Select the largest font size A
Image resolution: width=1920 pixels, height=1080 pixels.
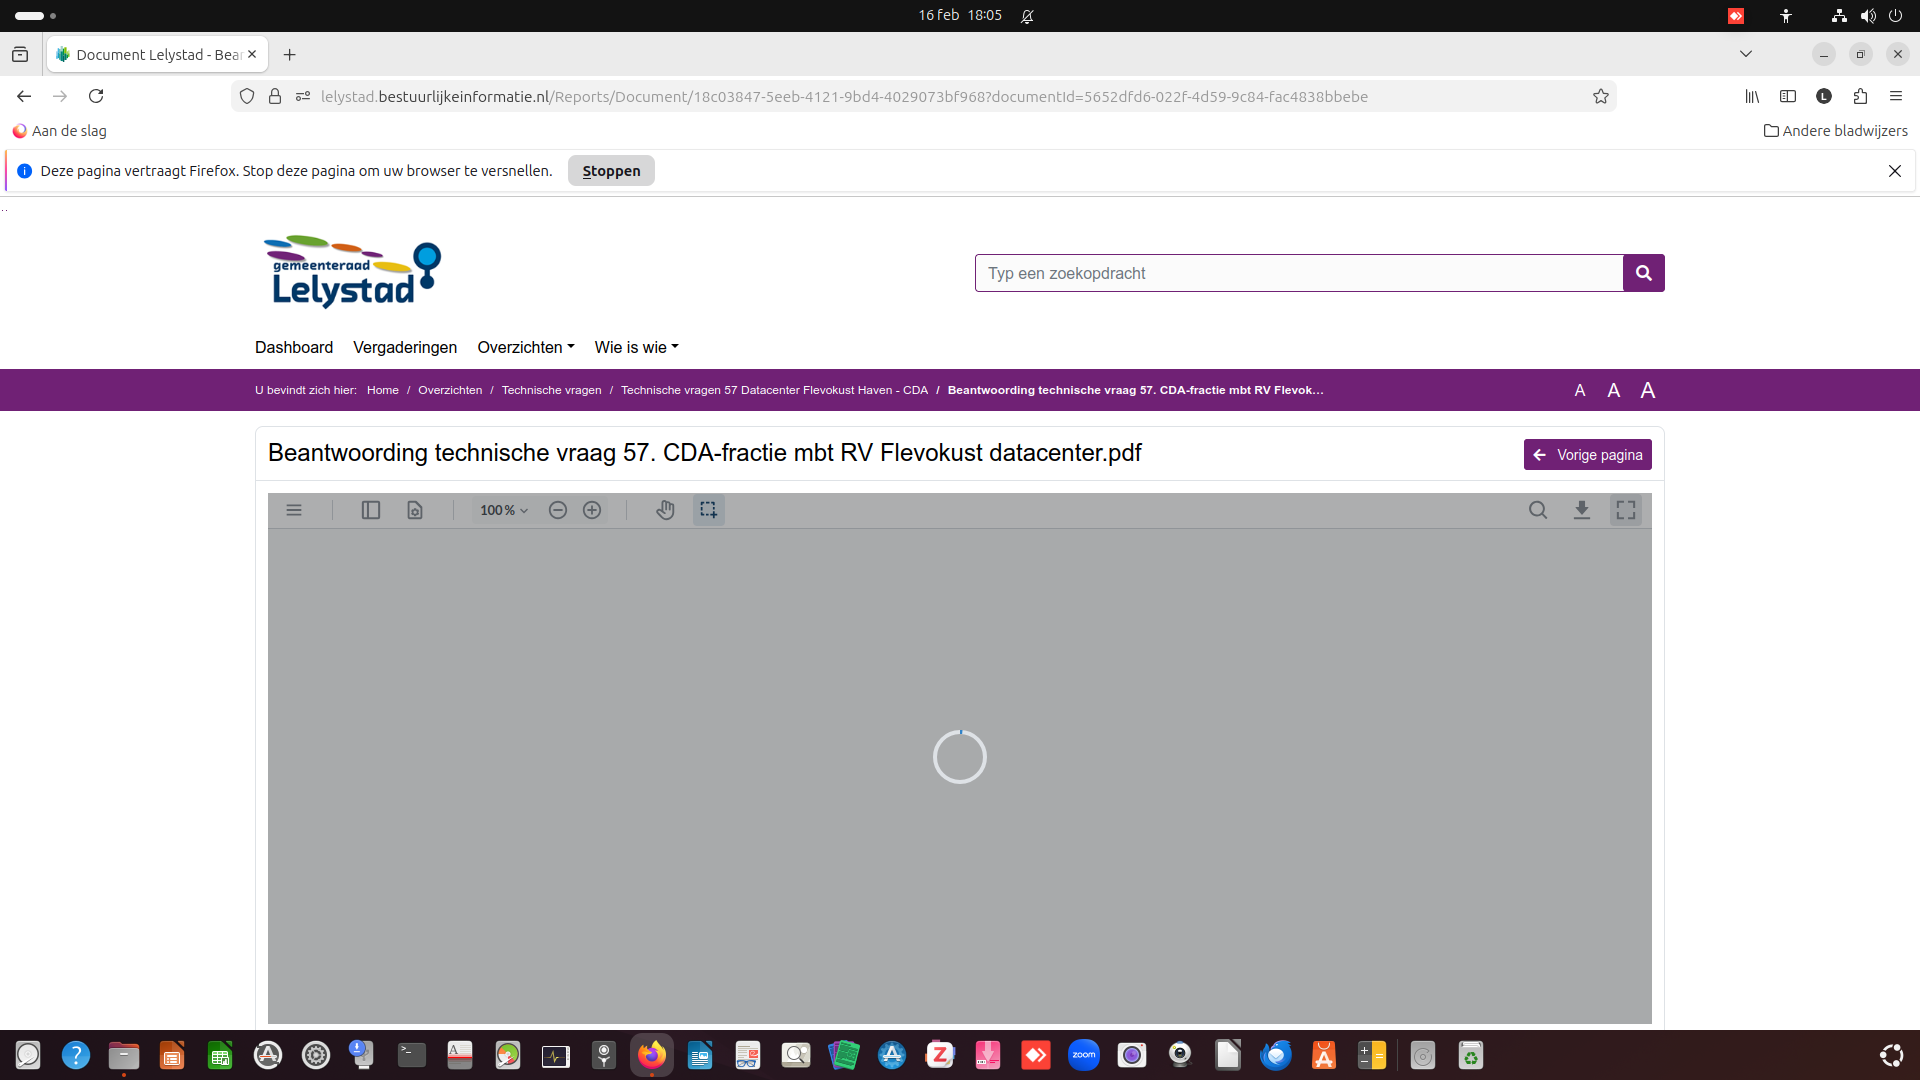[x=1648, y=390]
